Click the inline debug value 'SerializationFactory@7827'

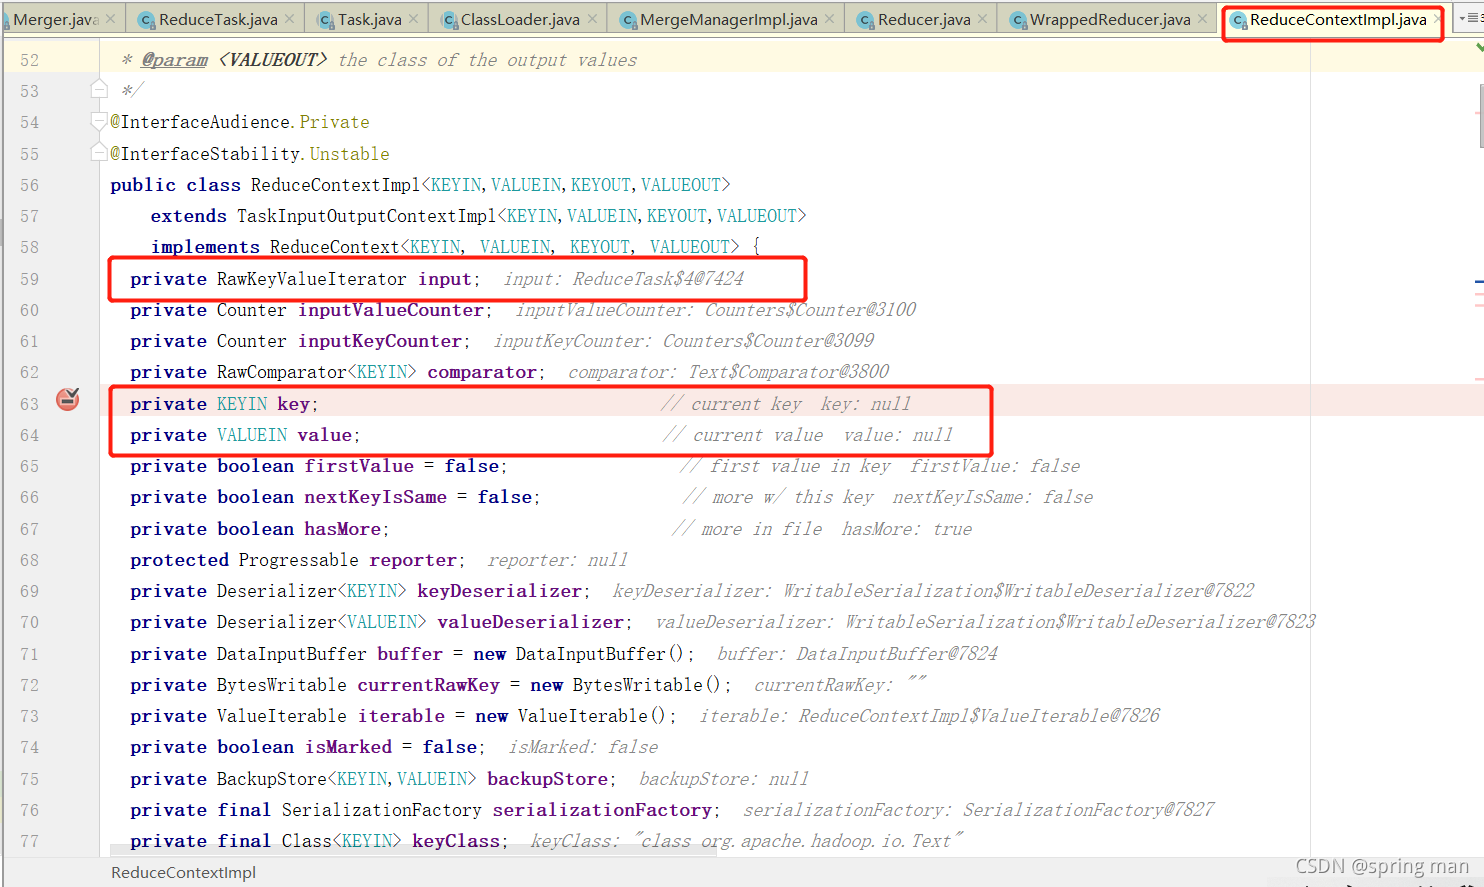1088,810
